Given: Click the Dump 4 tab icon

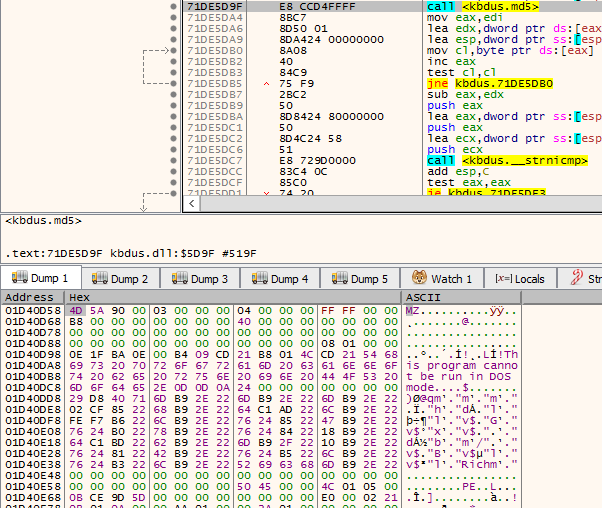Looking at the screenshot, I should tap(260, 278).
